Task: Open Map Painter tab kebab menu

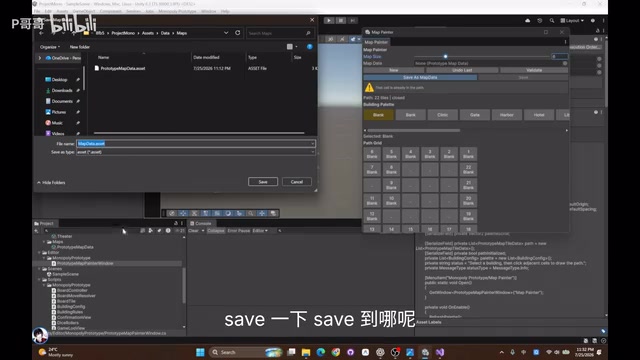Action: 565,42
